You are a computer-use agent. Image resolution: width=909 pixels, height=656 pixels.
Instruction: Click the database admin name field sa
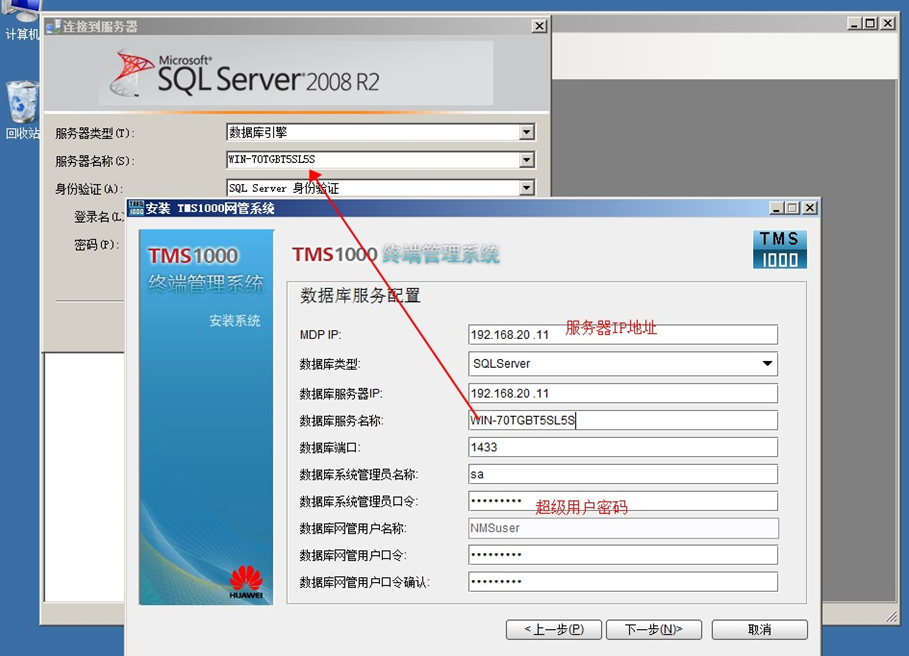[x=623, y=474]
